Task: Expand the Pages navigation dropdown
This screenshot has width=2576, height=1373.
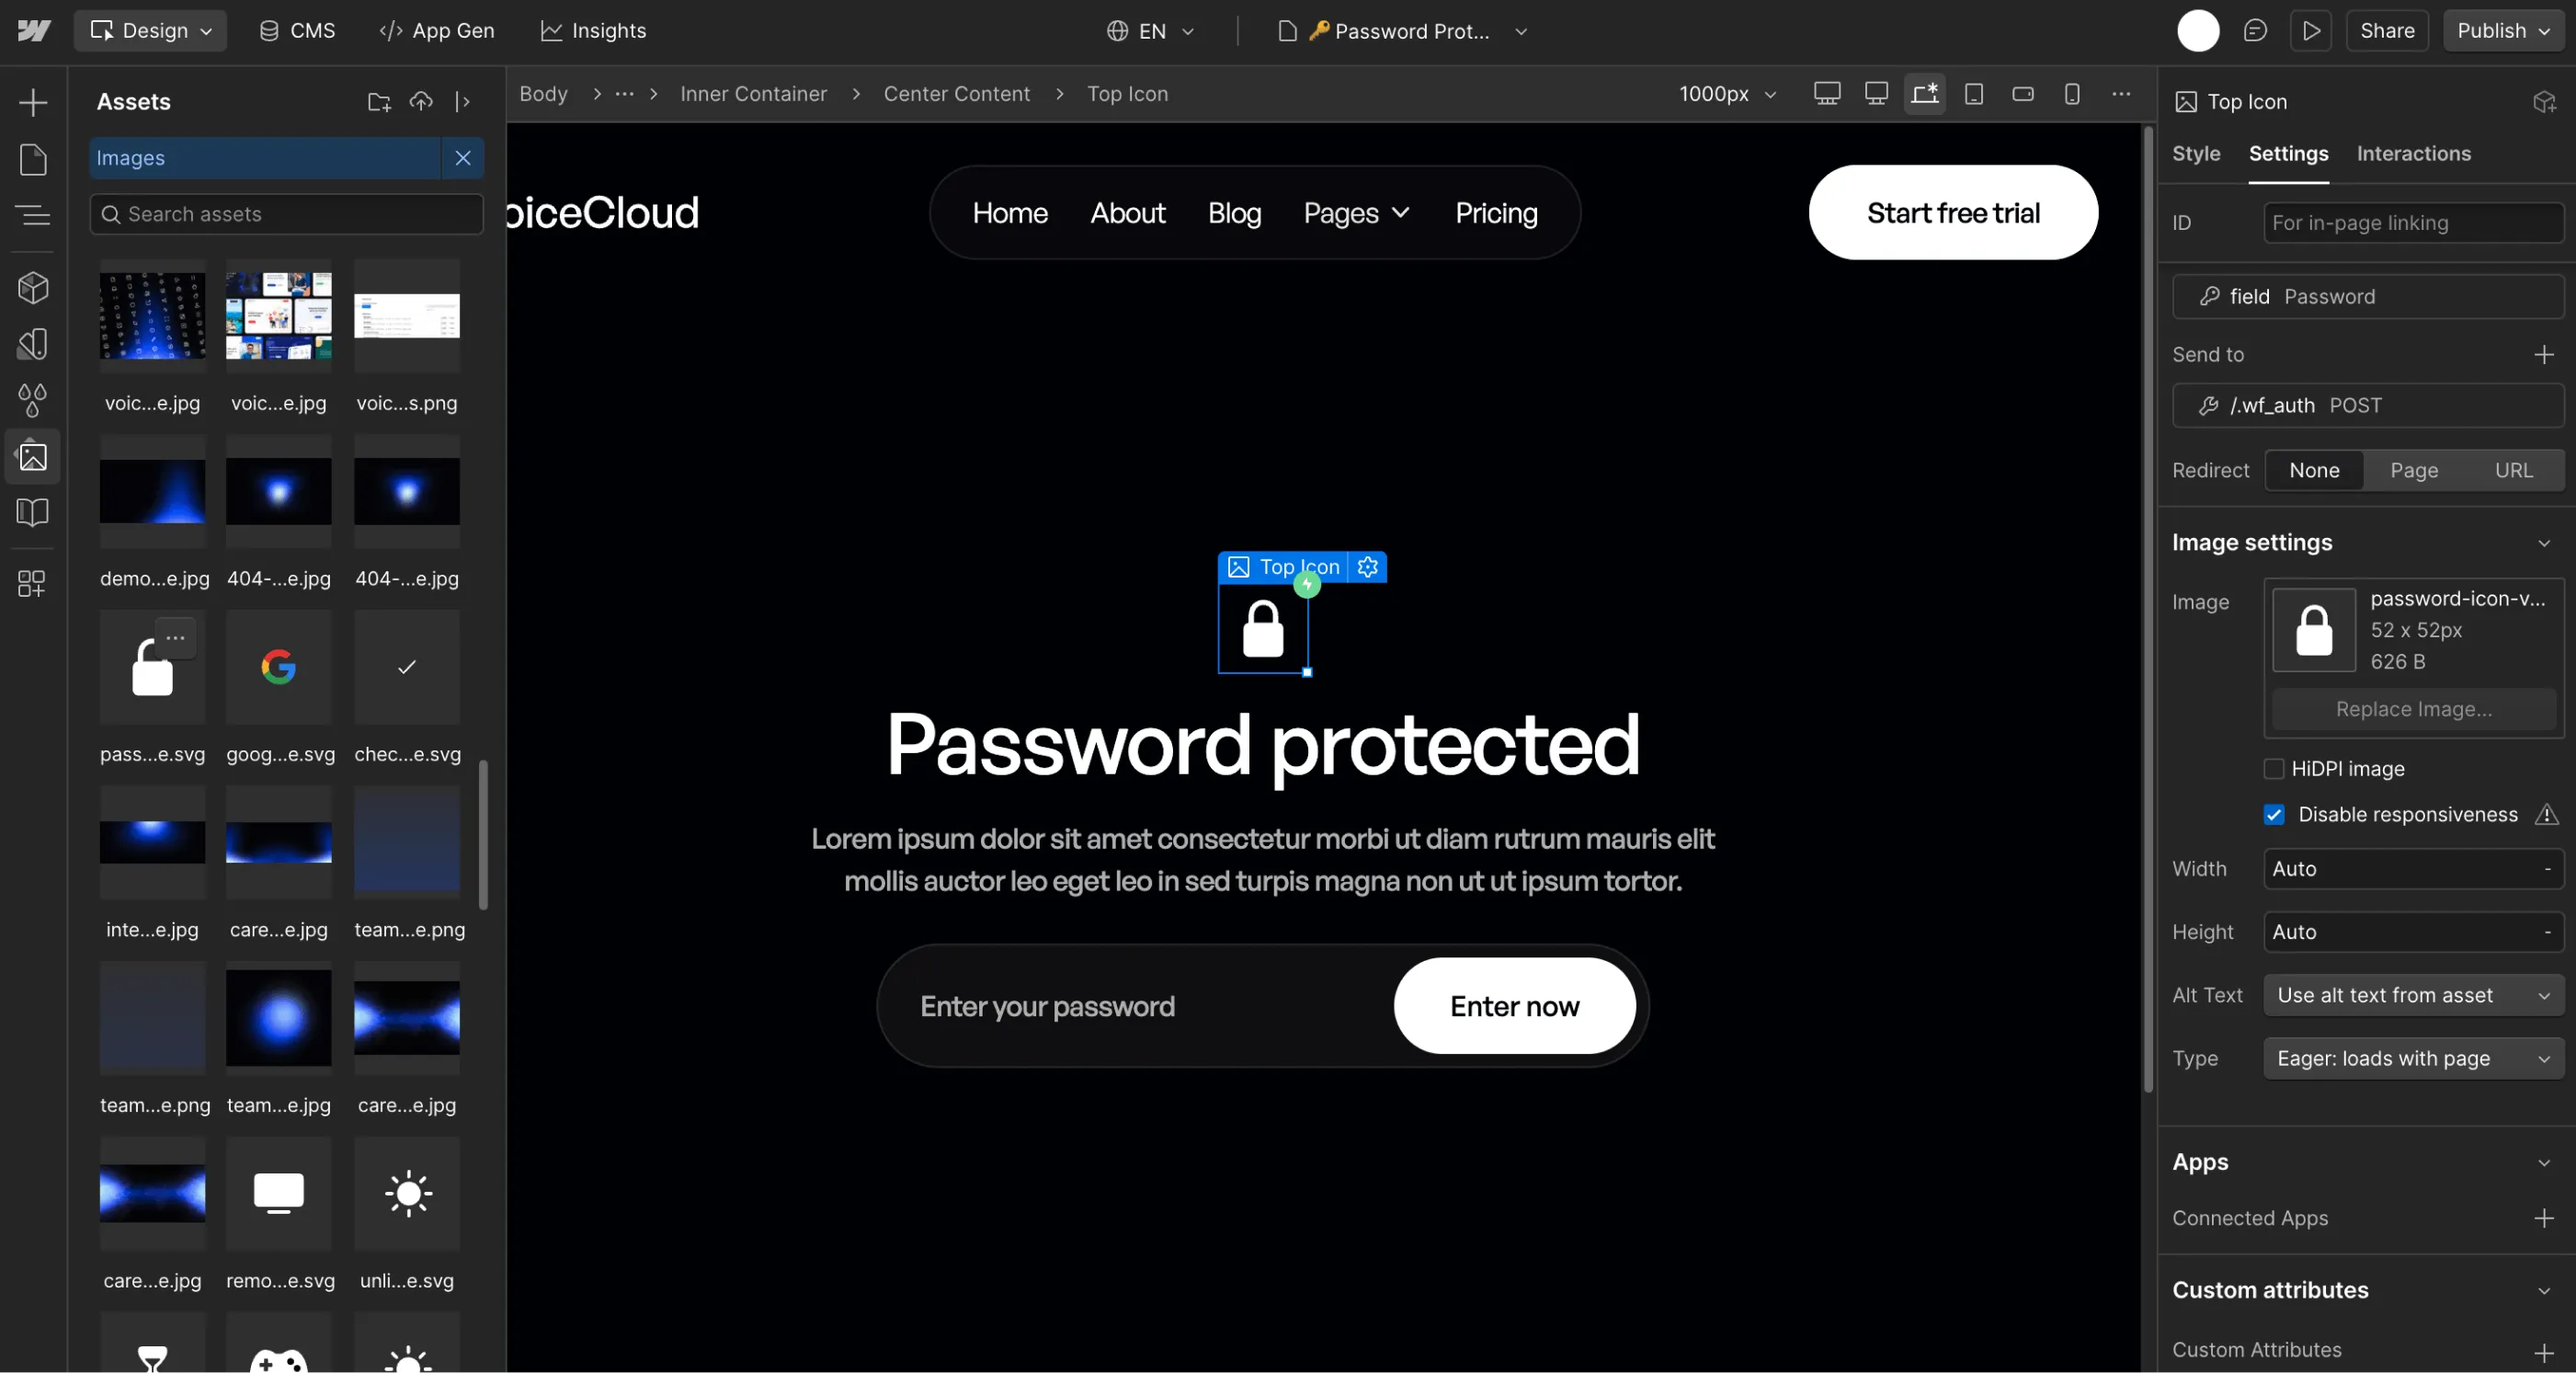Action: click(1355, 213)
